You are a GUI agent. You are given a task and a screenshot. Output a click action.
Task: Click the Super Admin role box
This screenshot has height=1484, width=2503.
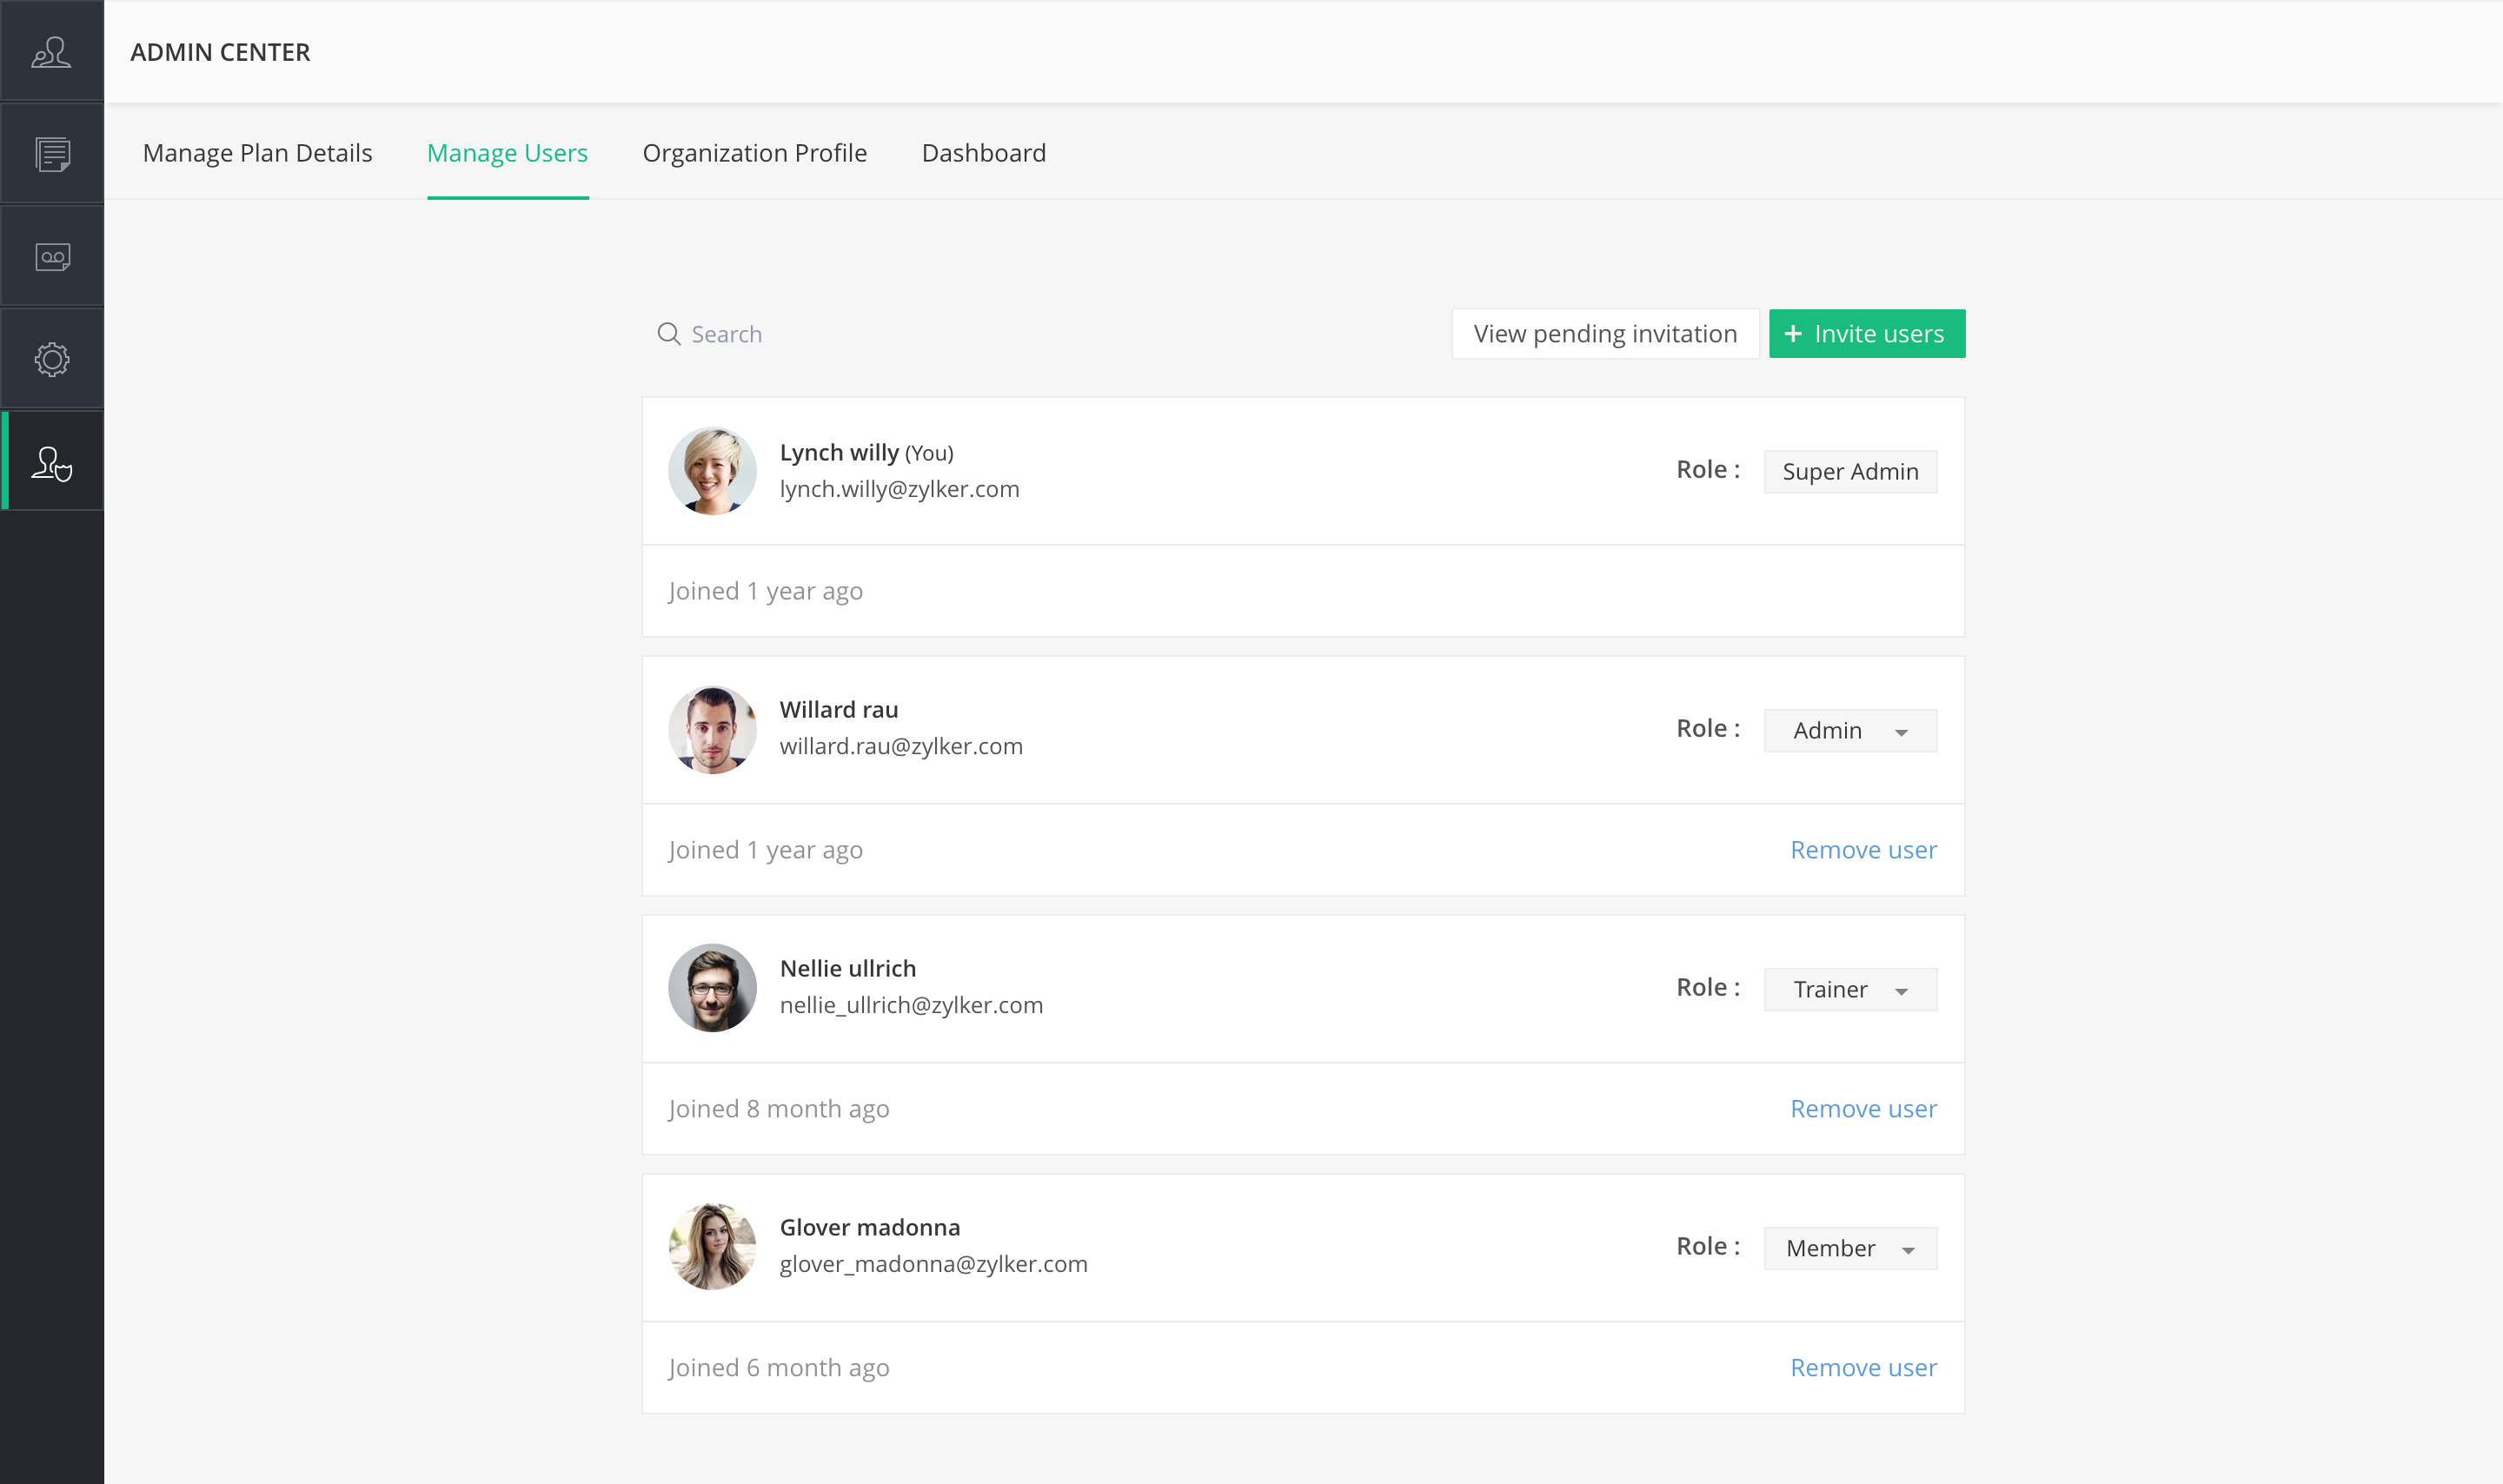pyautogui.click(x=1850, y=471)
